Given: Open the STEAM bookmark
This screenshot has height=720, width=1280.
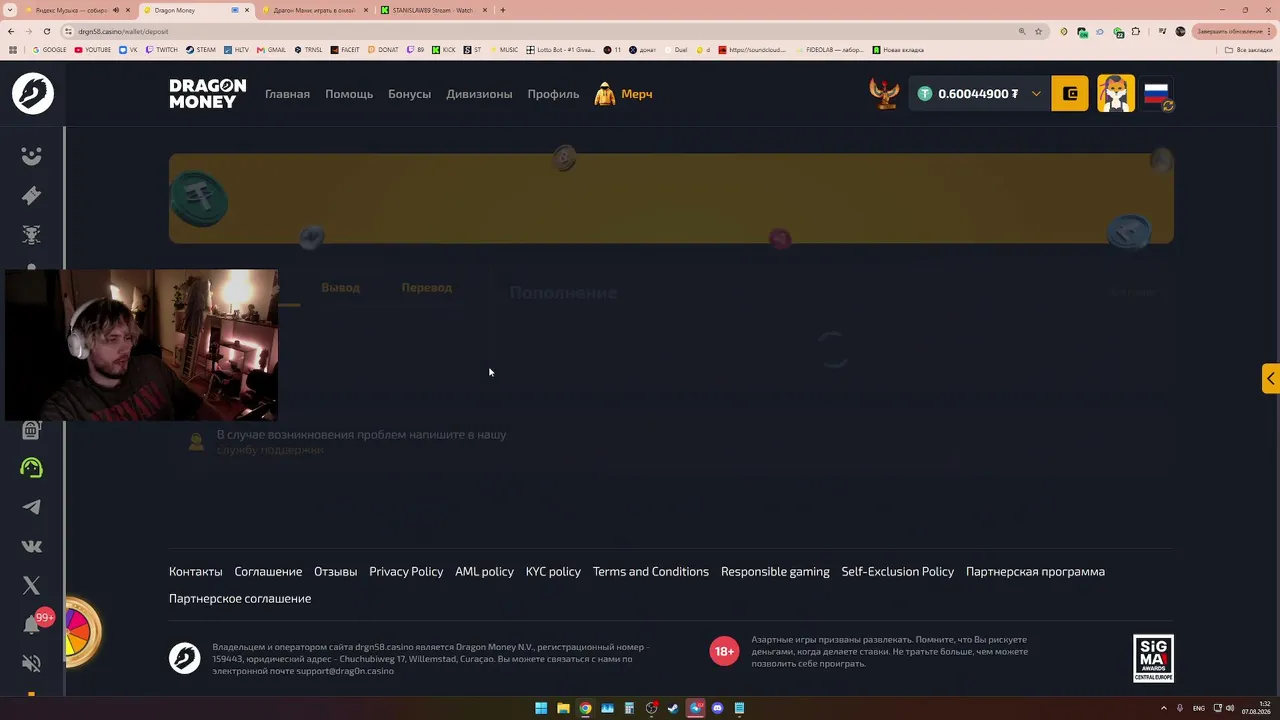Looking at the screenshot, I should (201, 50).
